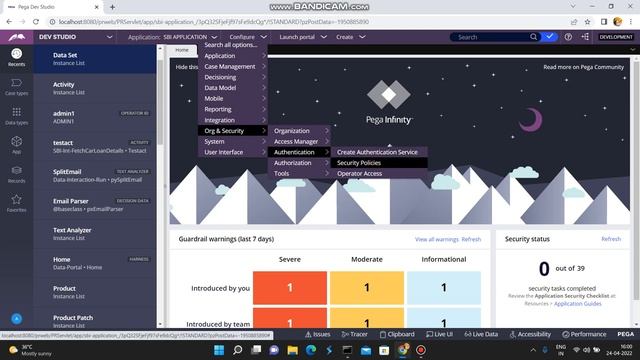Open Data Set Instance List recent

coord(95,59)
